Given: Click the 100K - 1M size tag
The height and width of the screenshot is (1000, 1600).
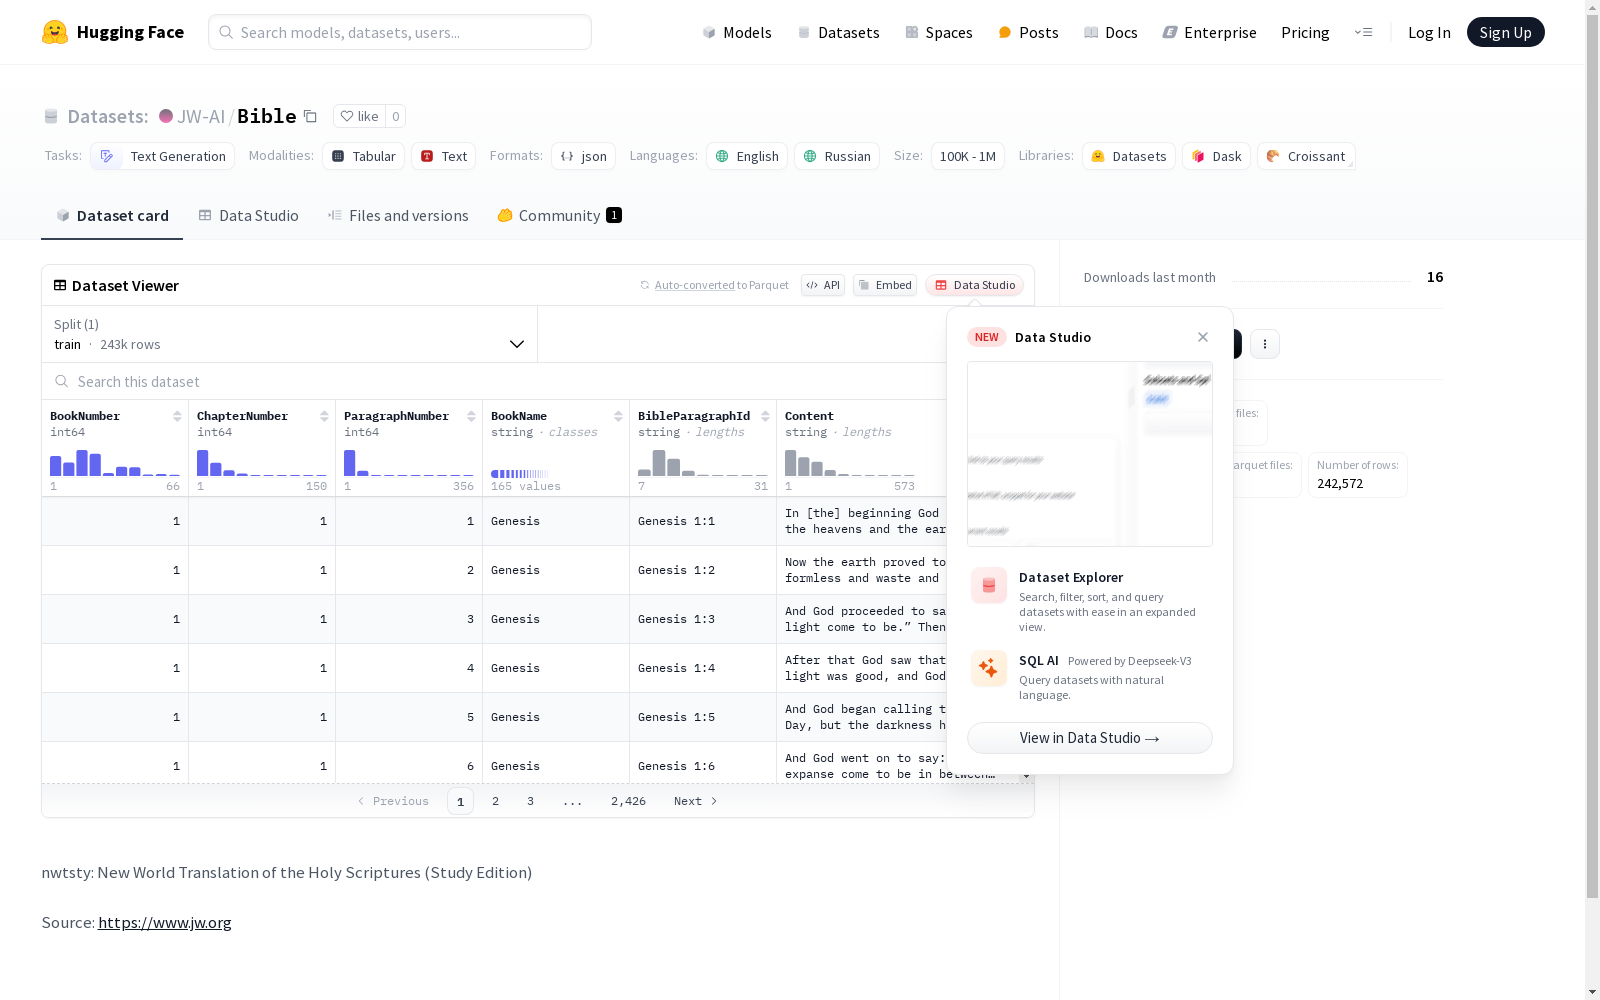Looking at the screenshot, I should coord(967,156).
